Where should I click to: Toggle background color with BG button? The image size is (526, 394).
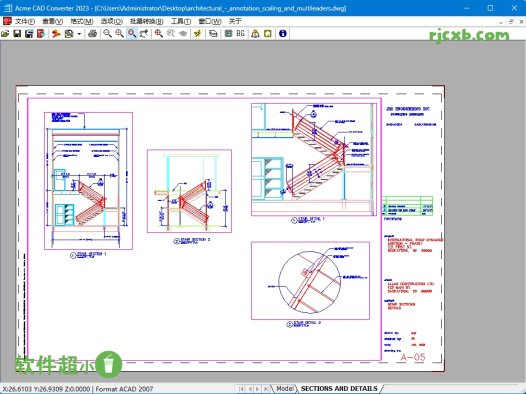[x=241, y=34]
